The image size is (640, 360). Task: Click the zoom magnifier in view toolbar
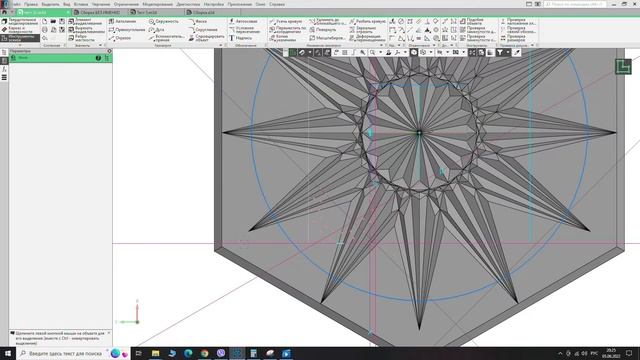pyautogui.click(x=372, y=53)
